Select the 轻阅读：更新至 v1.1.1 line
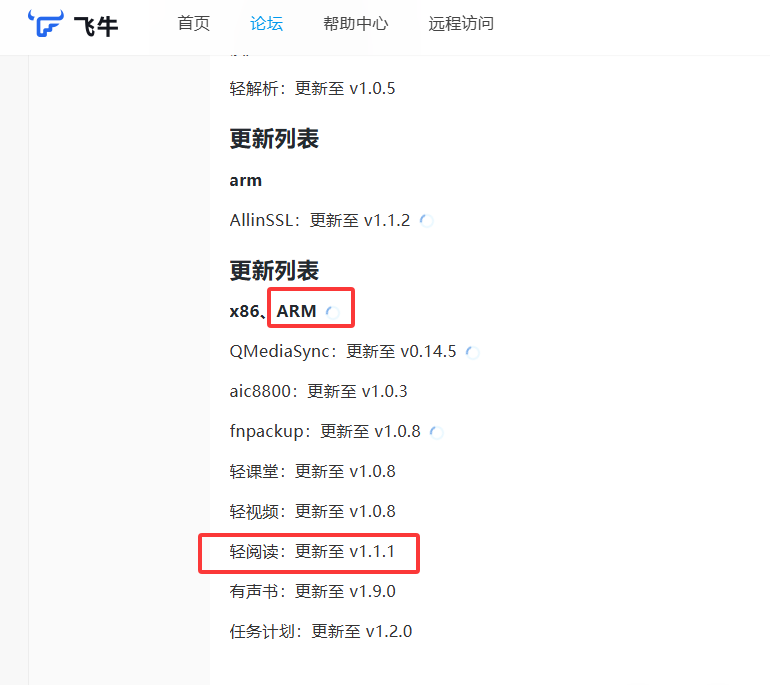The height and width of the screenshot is (685, 770). pyautogui.click(x=312, y=551)
